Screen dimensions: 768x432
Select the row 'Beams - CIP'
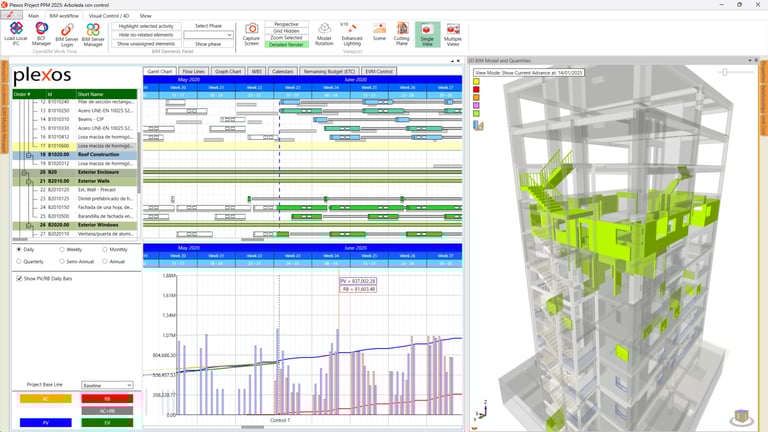(75, 120)
